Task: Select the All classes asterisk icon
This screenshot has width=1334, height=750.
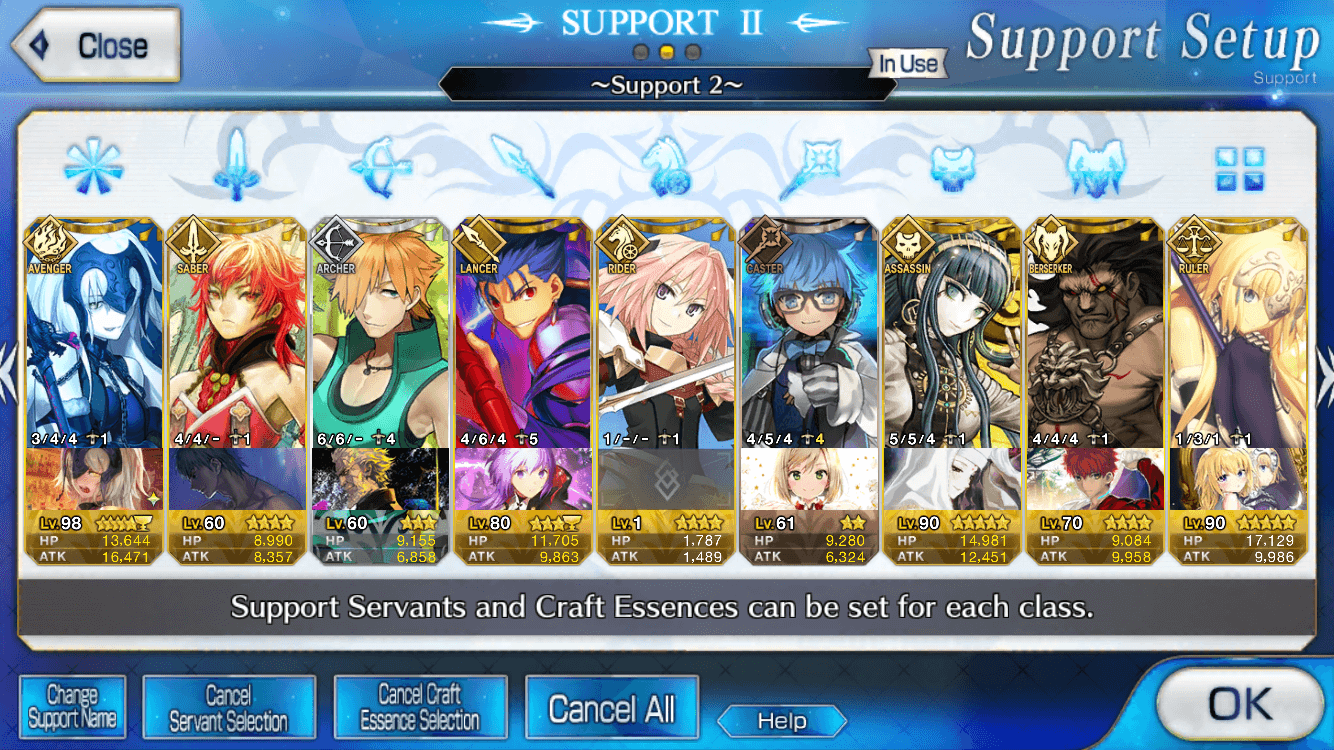Action: click(94, 165)
